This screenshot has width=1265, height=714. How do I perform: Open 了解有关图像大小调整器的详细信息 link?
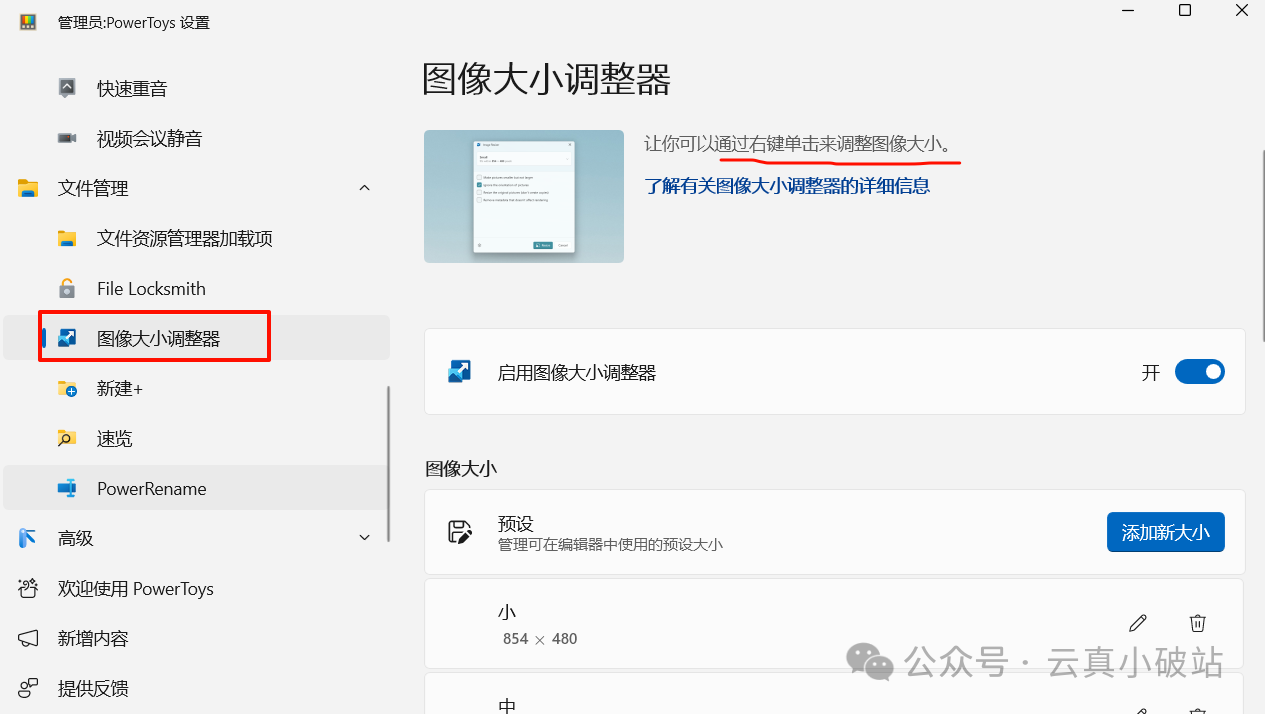[787, 185]
